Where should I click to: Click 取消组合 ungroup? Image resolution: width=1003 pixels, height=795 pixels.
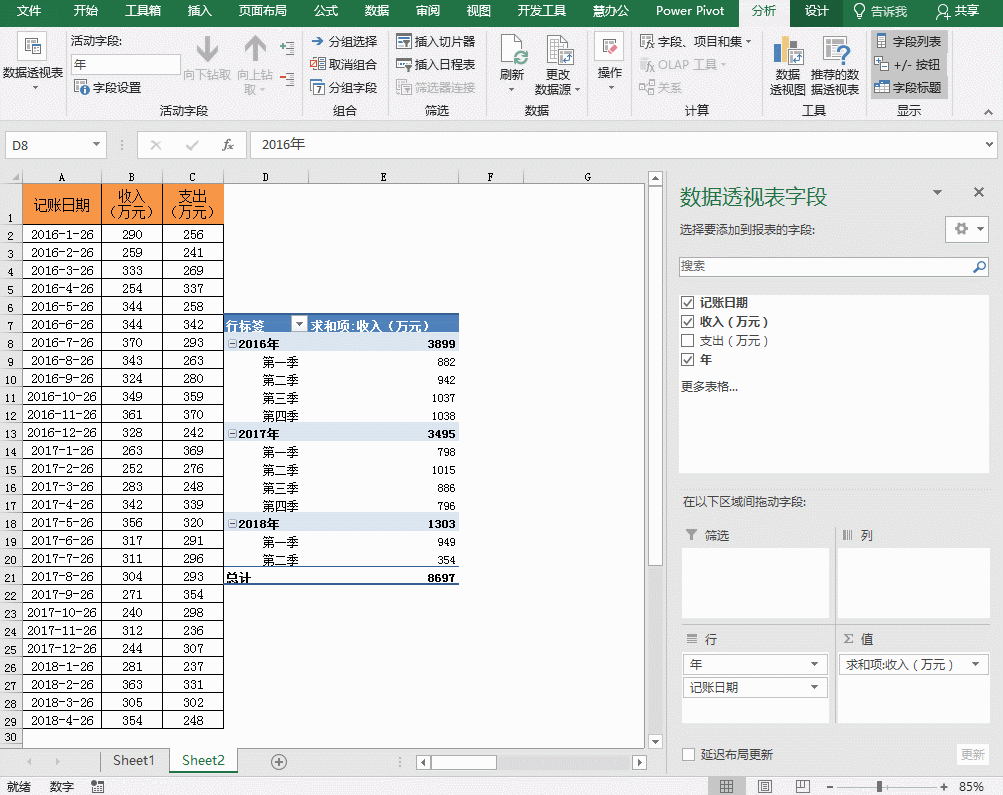[x=344, y=65]
